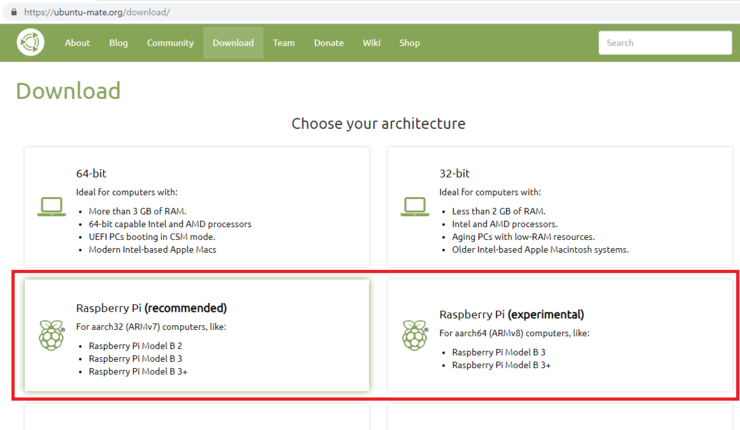Image resolution: width=740 pixels, height=430 pixels.
Task: Open the Wiki link in navbar
Action: pos(371,43)
